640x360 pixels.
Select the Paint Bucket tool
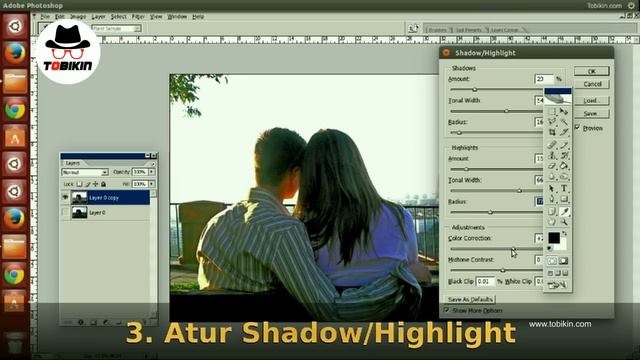pos(564,166)
